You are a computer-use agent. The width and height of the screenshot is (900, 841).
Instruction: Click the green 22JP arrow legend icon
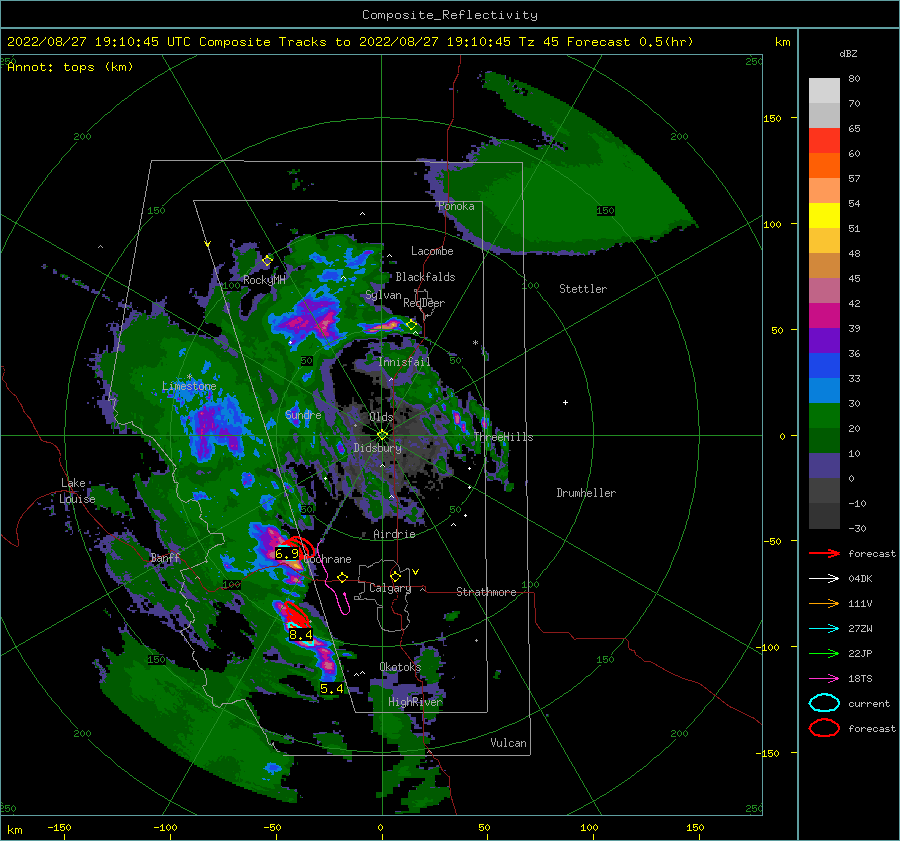(824, 653)
